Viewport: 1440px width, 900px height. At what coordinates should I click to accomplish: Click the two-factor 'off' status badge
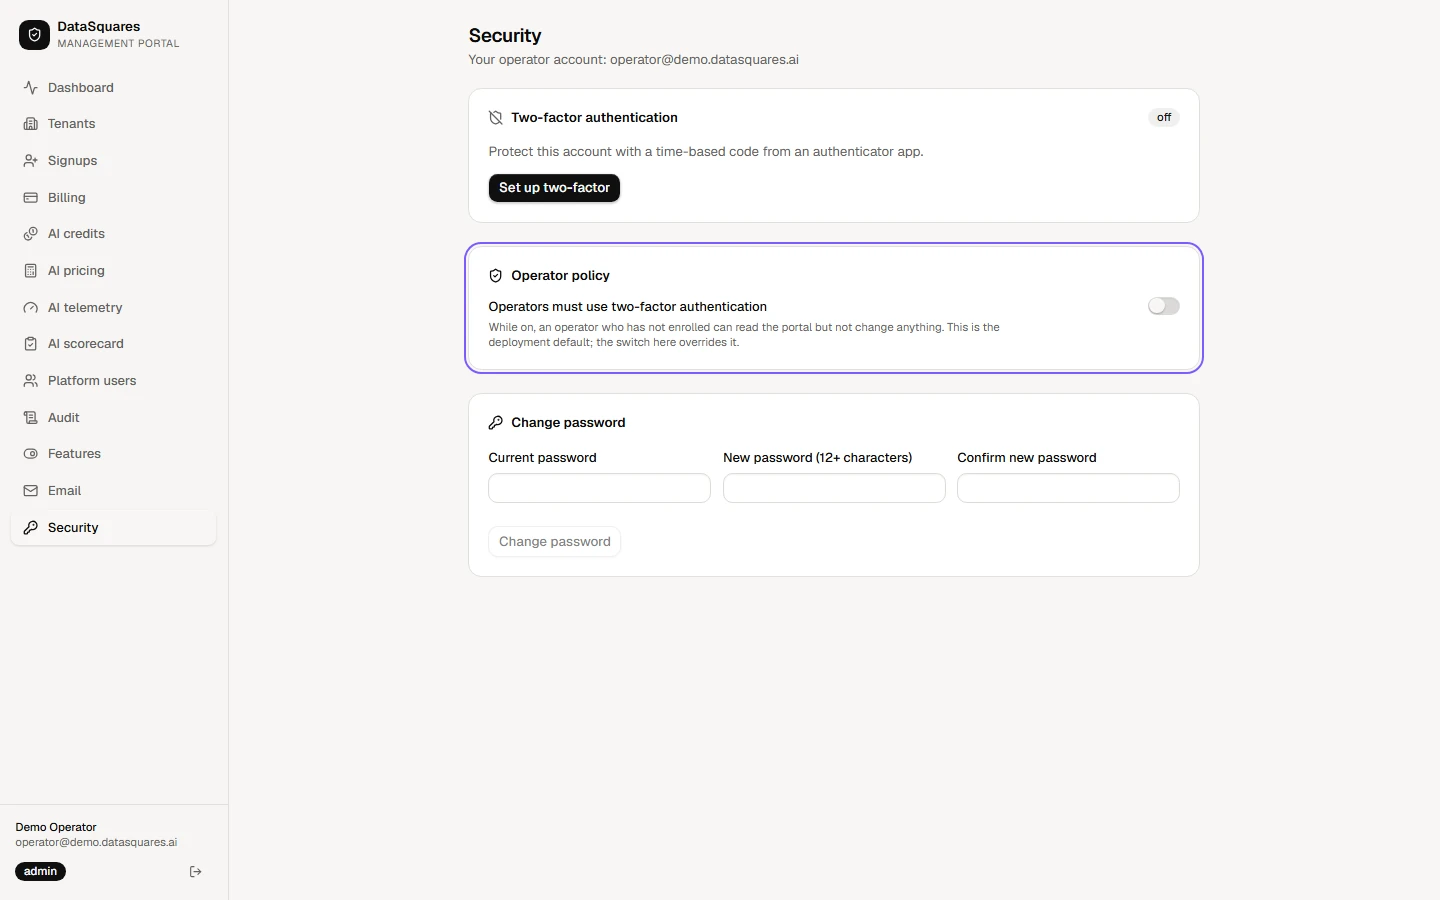pos(1164,118)
